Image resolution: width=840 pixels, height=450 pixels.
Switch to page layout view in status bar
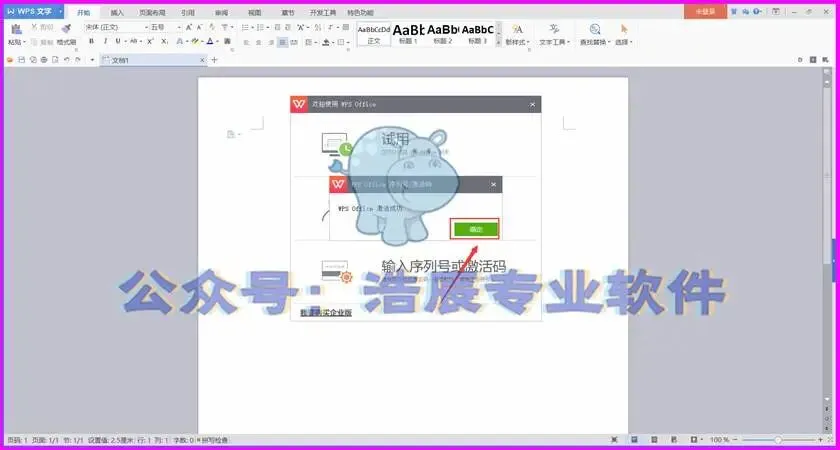pyautogui.click(x=633, y=439)
